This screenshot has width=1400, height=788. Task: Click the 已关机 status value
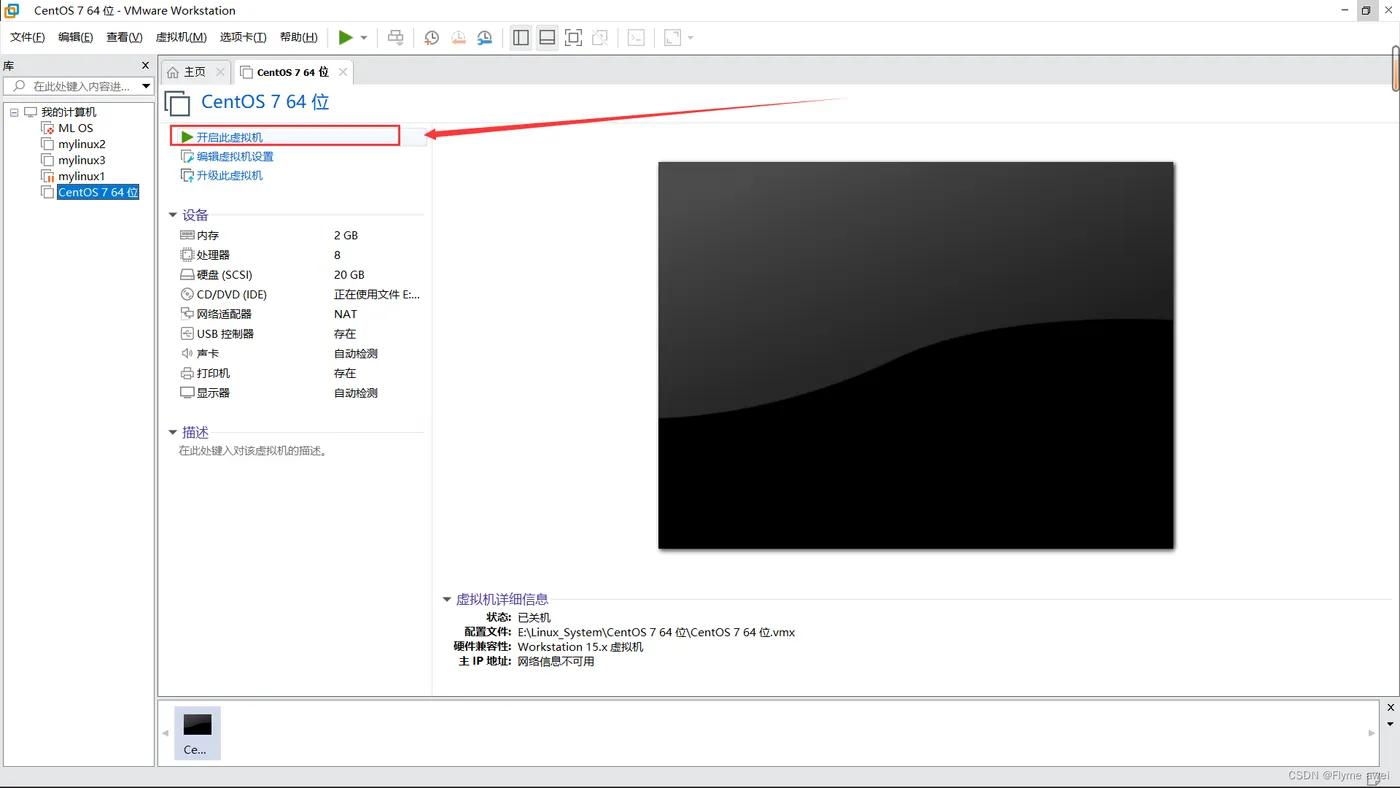(534, 617)
